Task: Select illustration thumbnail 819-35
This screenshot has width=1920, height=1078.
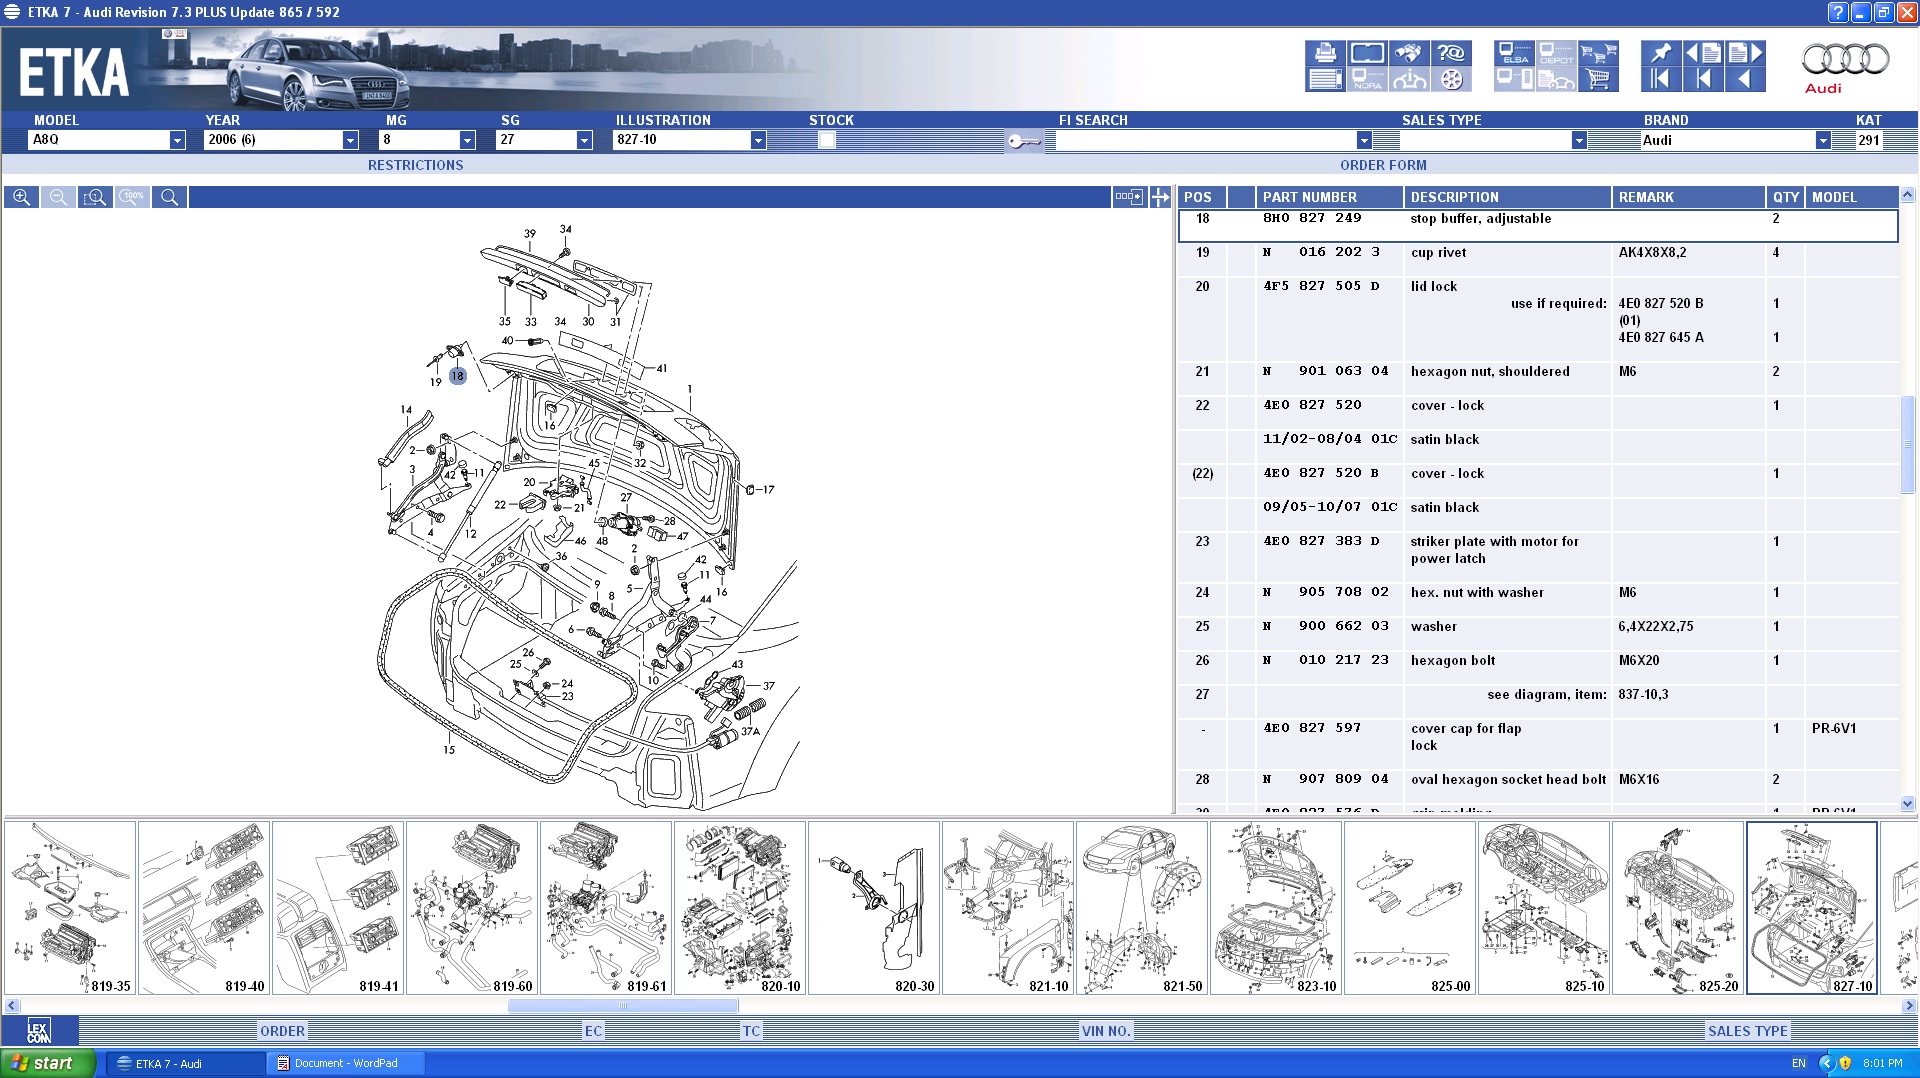Action: click(x=70, y=908)
